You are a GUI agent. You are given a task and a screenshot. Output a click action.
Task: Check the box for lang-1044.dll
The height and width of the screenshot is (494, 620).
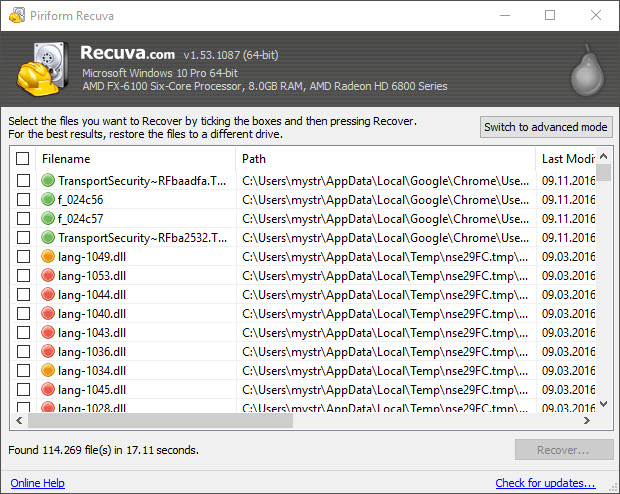pos(23,295)
